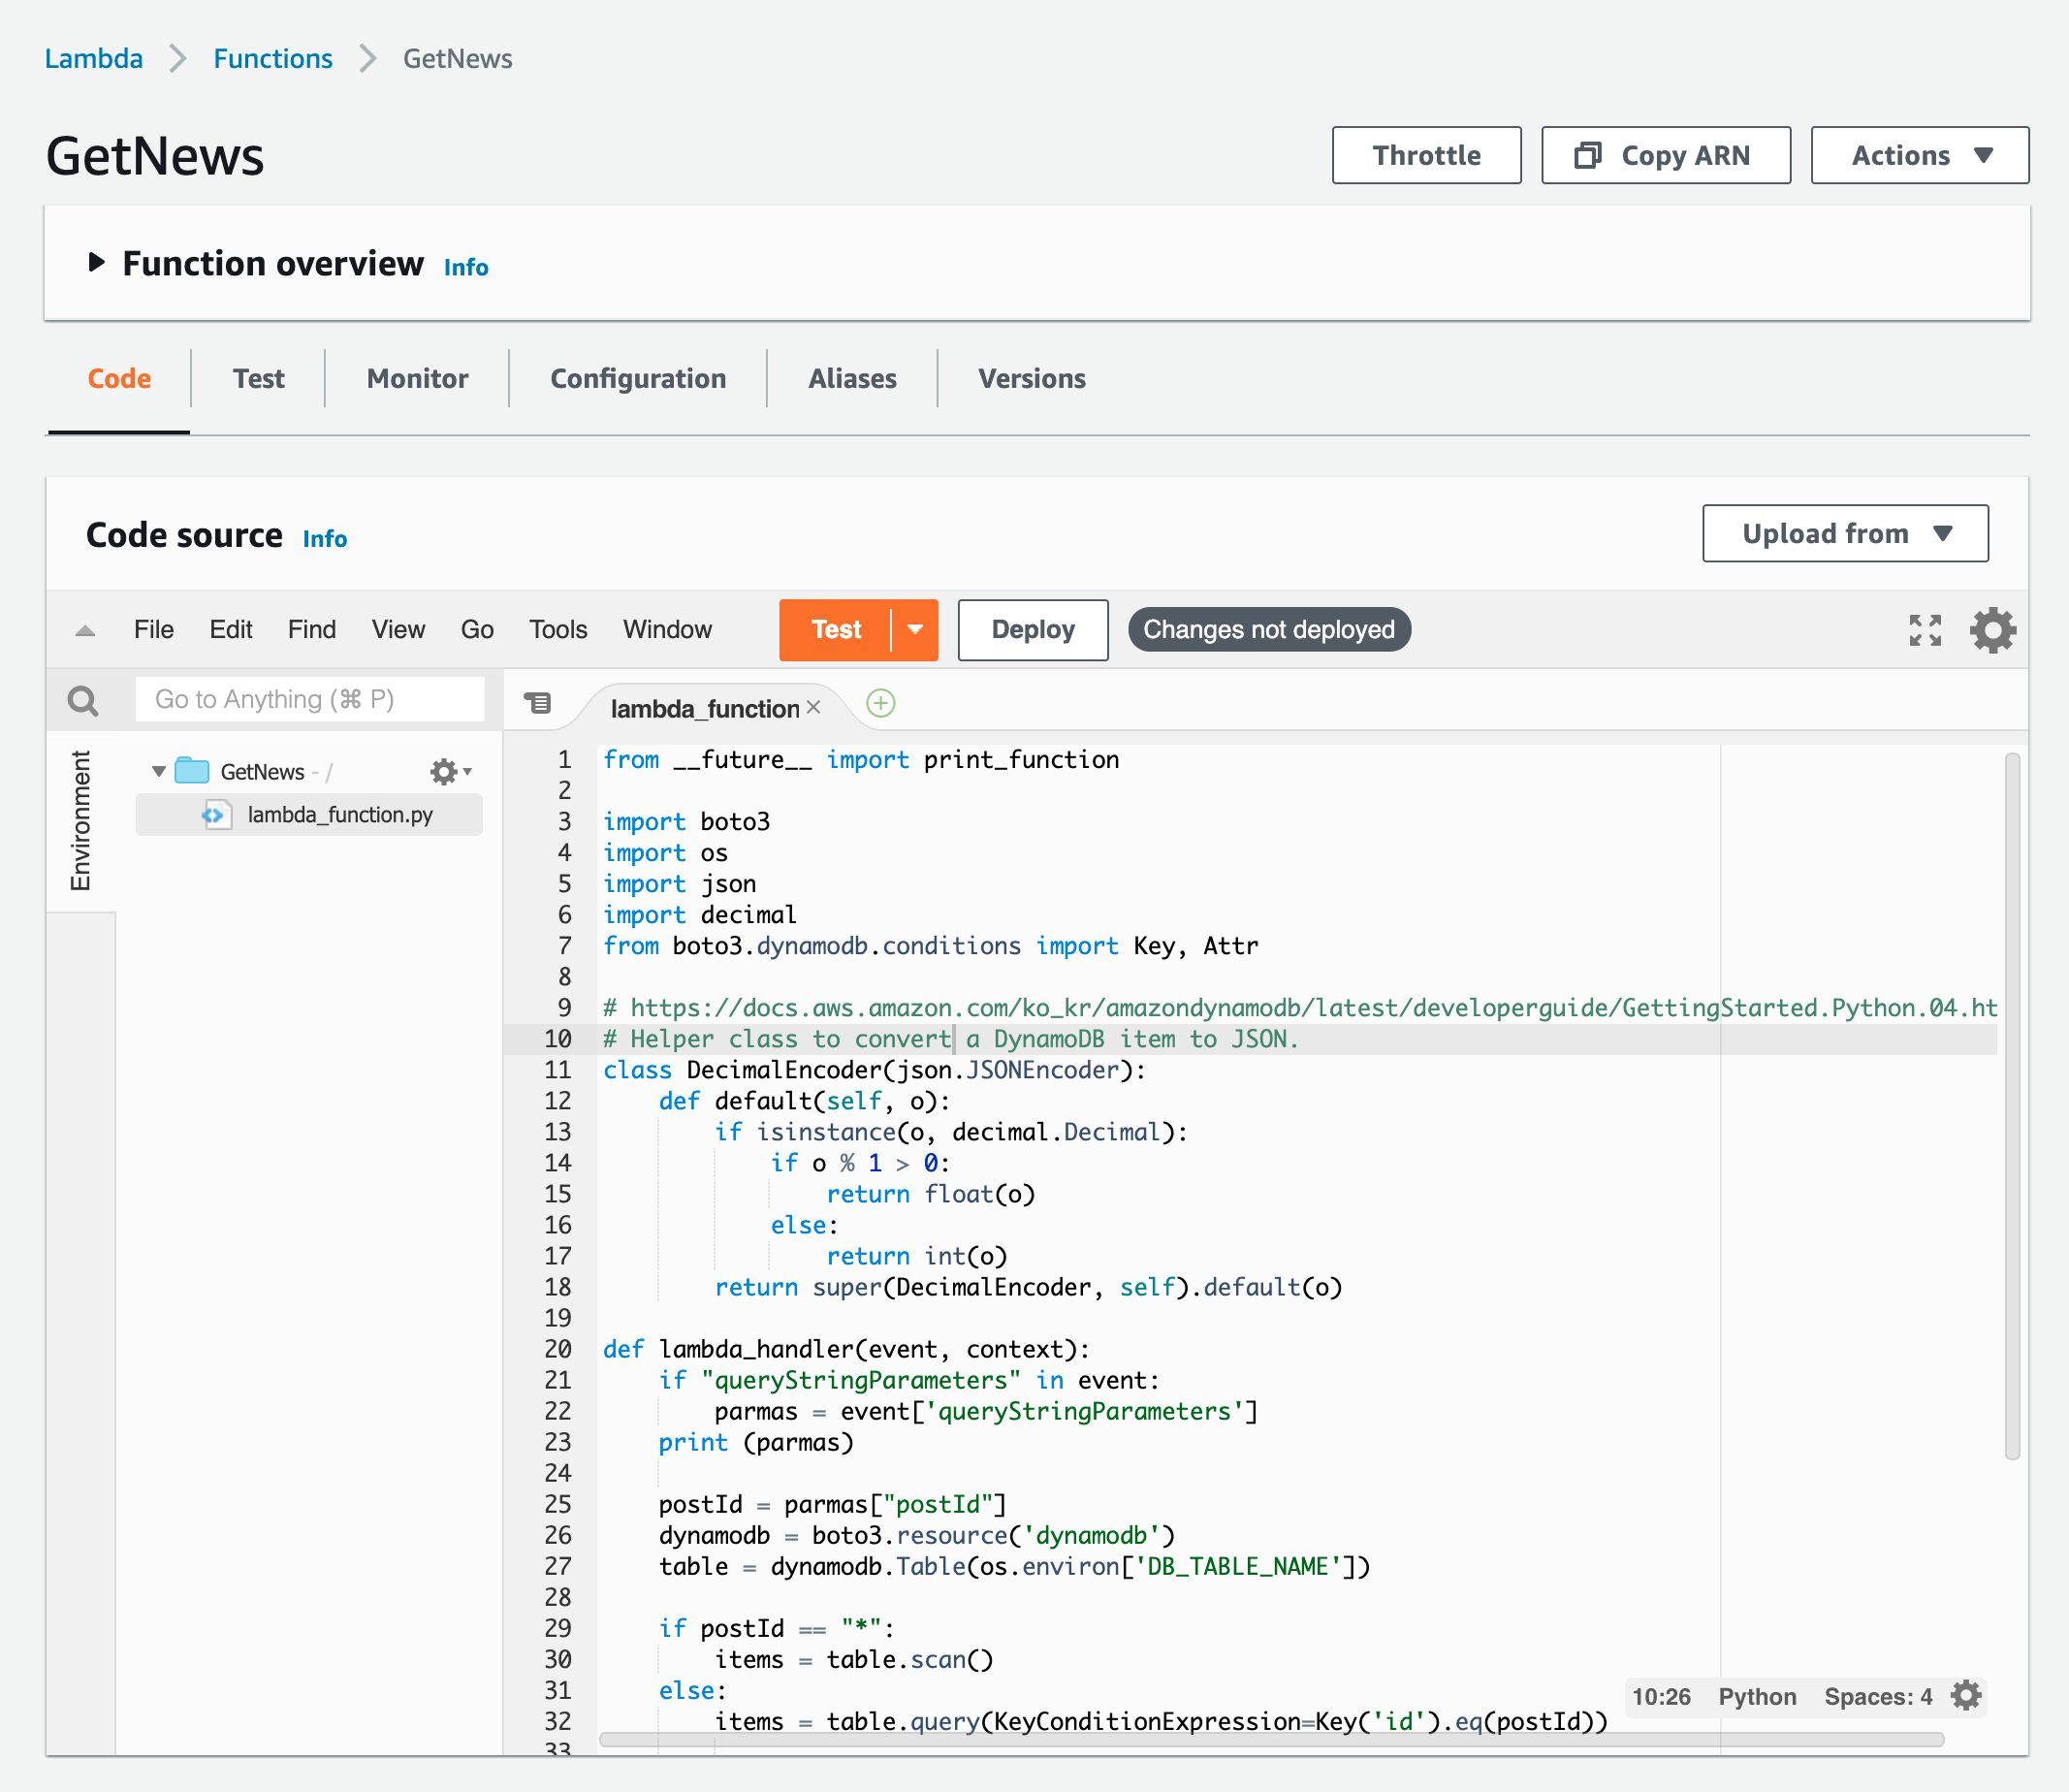The width and height of the screenshot is (2069, 1792).
Task: Click the 'class DecimalEncoder' code line
Action: coord(874,1070)
